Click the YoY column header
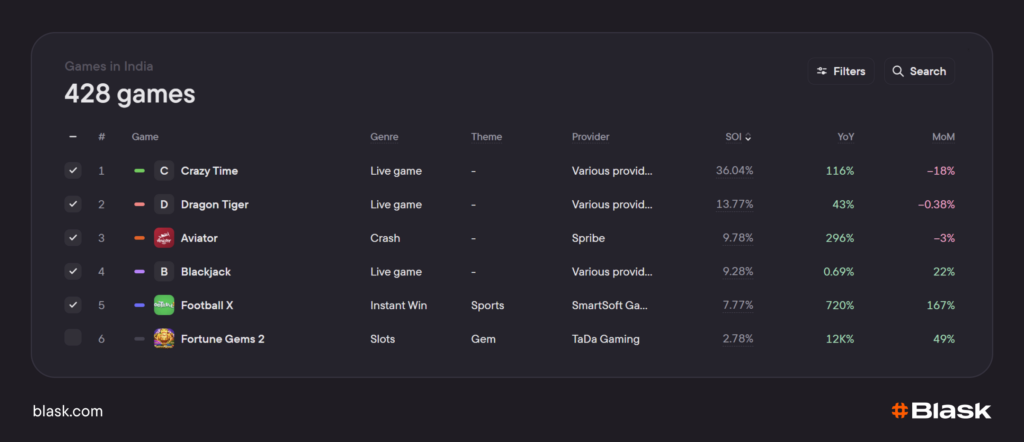 [845, 137]
